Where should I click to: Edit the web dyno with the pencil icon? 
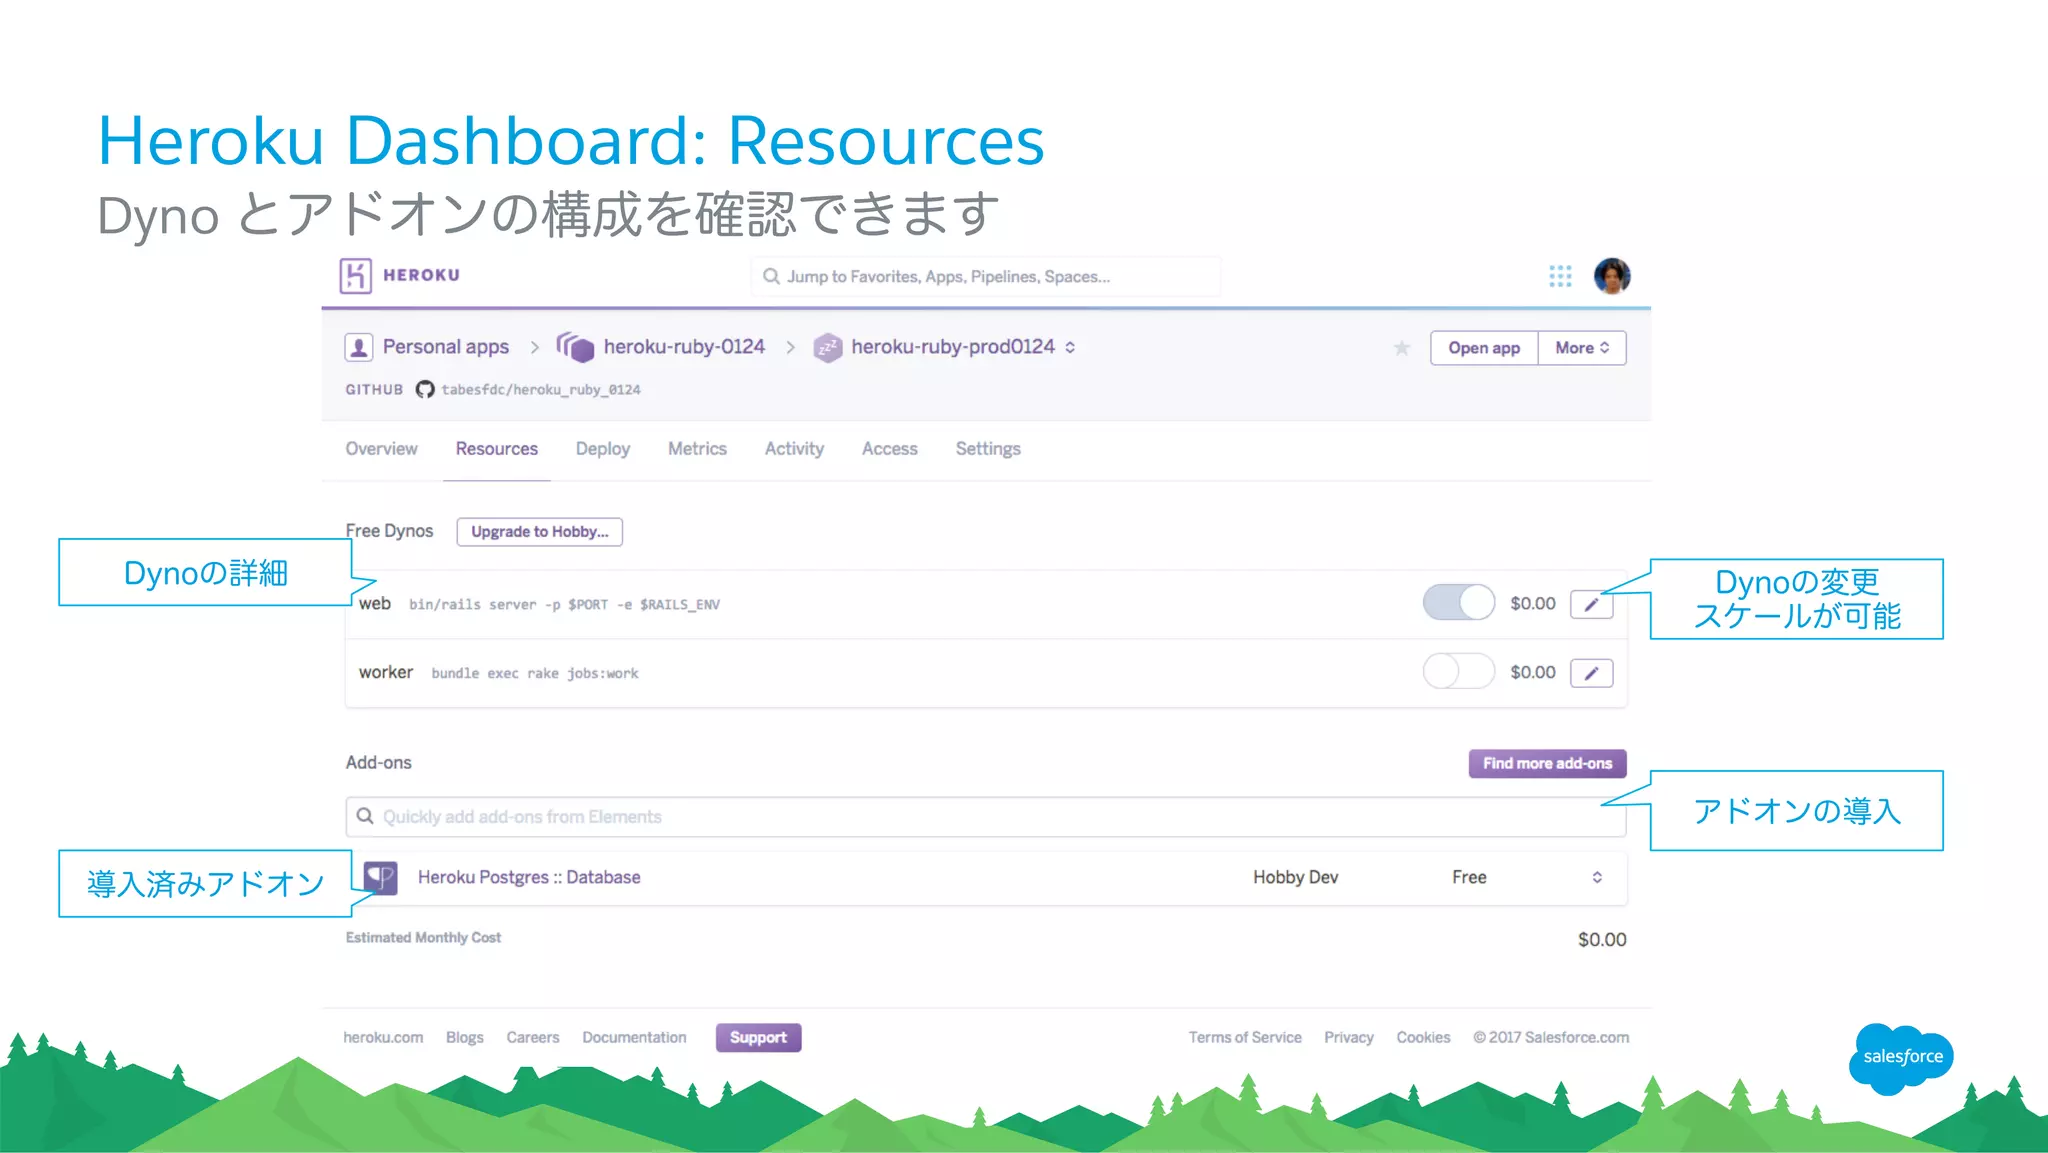[x=1591, y=604]
